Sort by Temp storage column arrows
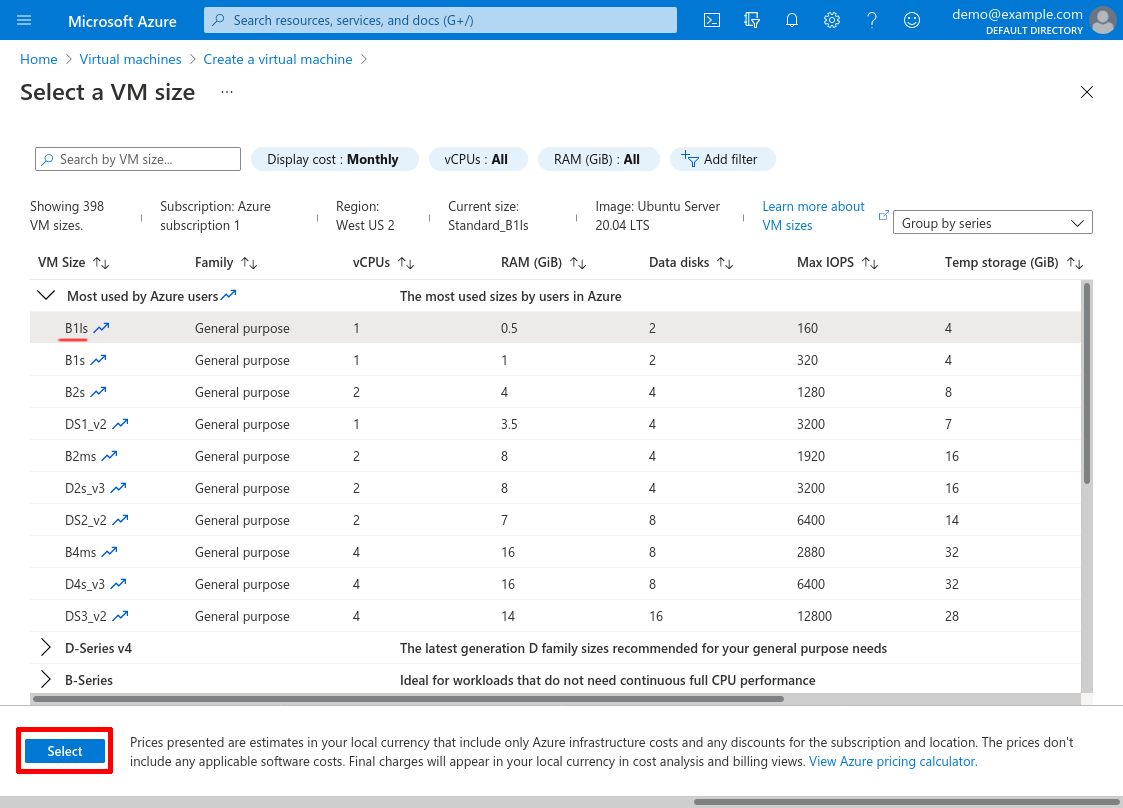This screenshot has height=808, width=1123. [1074, 263]
